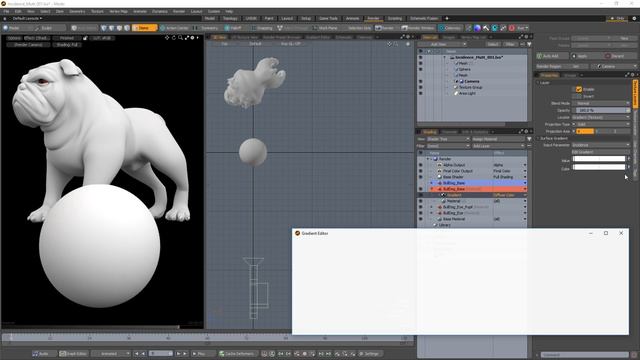Open the Blend Mode dropdown
Screen dimensions: 640x360
(x=601, y=103)
